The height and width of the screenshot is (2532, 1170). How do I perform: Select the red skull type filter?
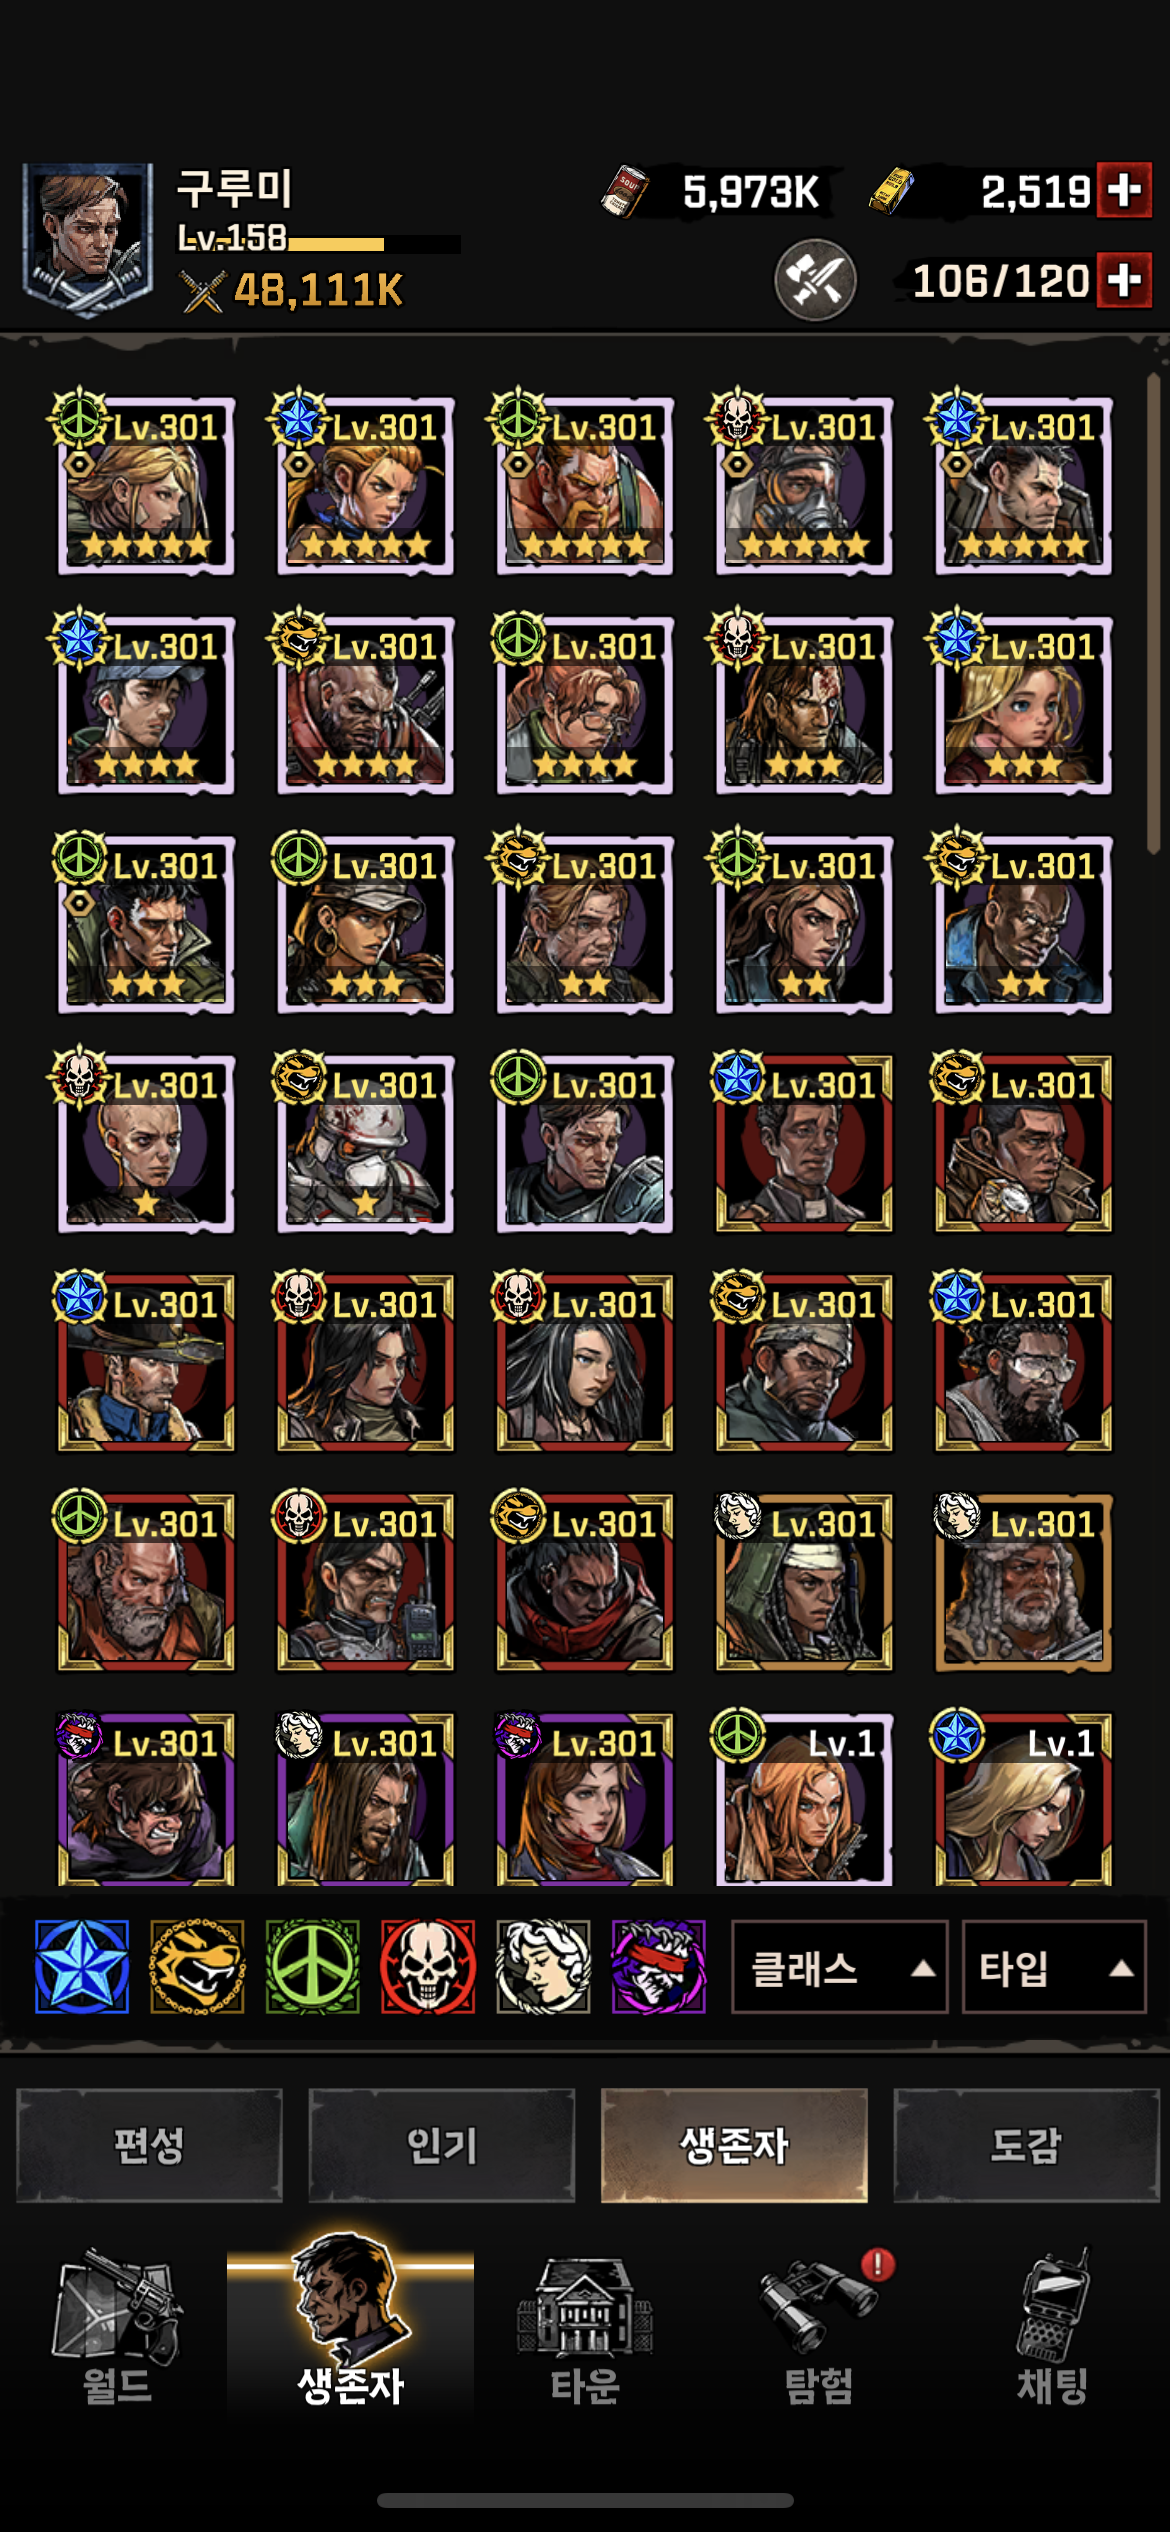(428, 1966)
